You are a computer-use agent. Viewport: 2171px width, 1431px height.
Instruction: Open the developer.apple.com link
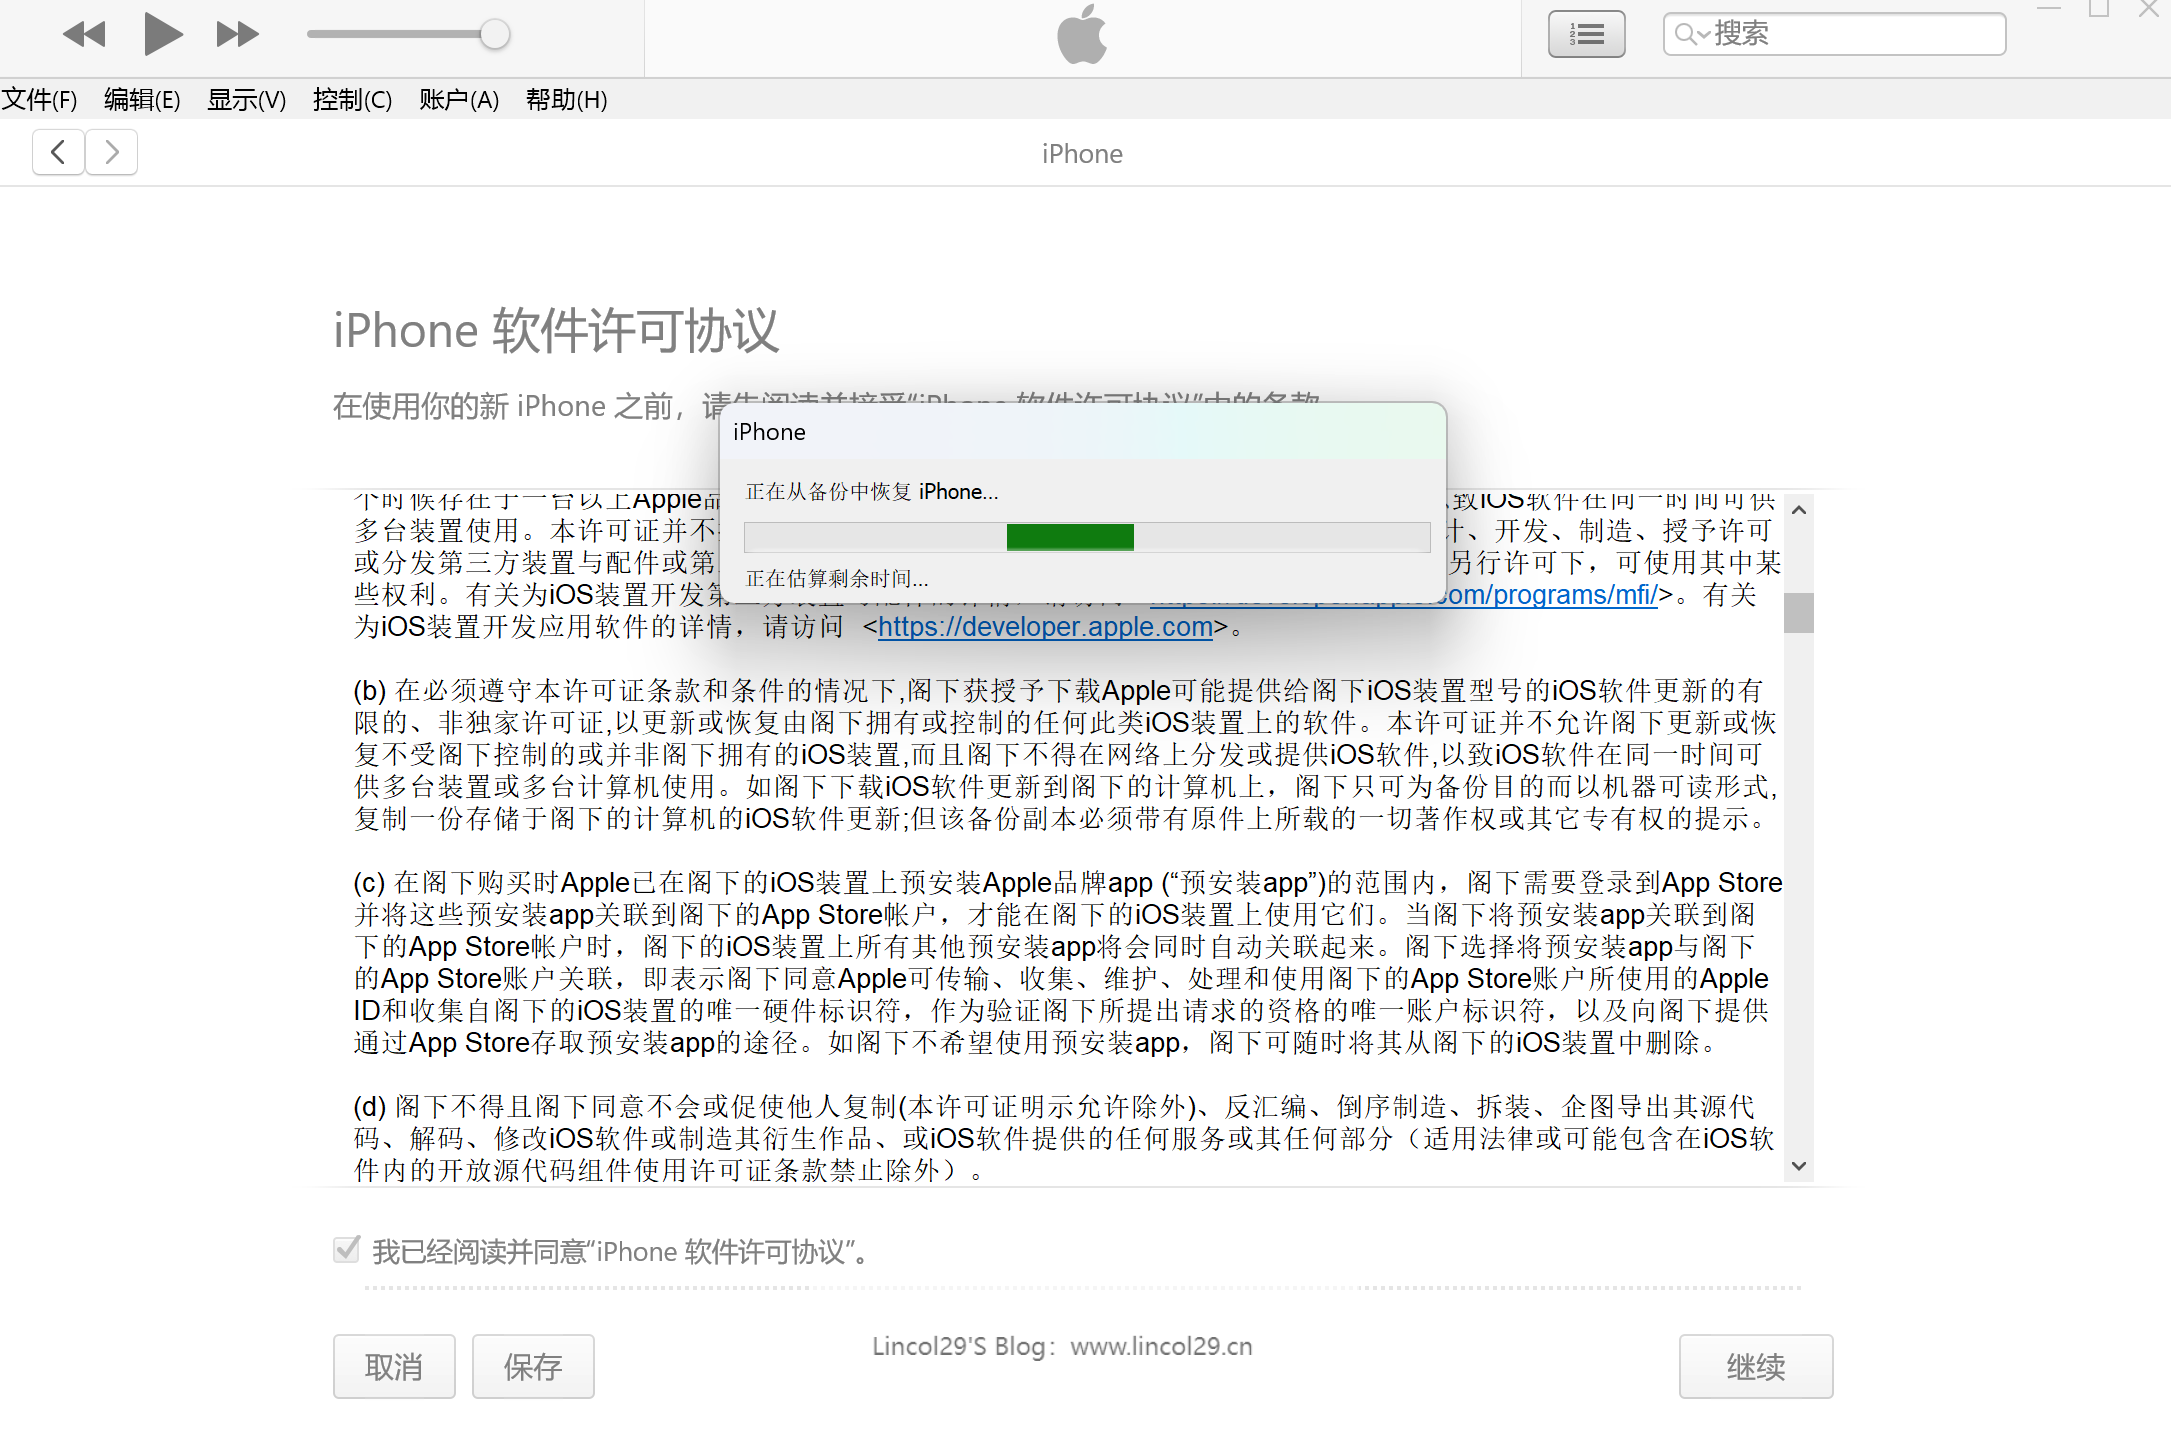(x=1045, y=627)
